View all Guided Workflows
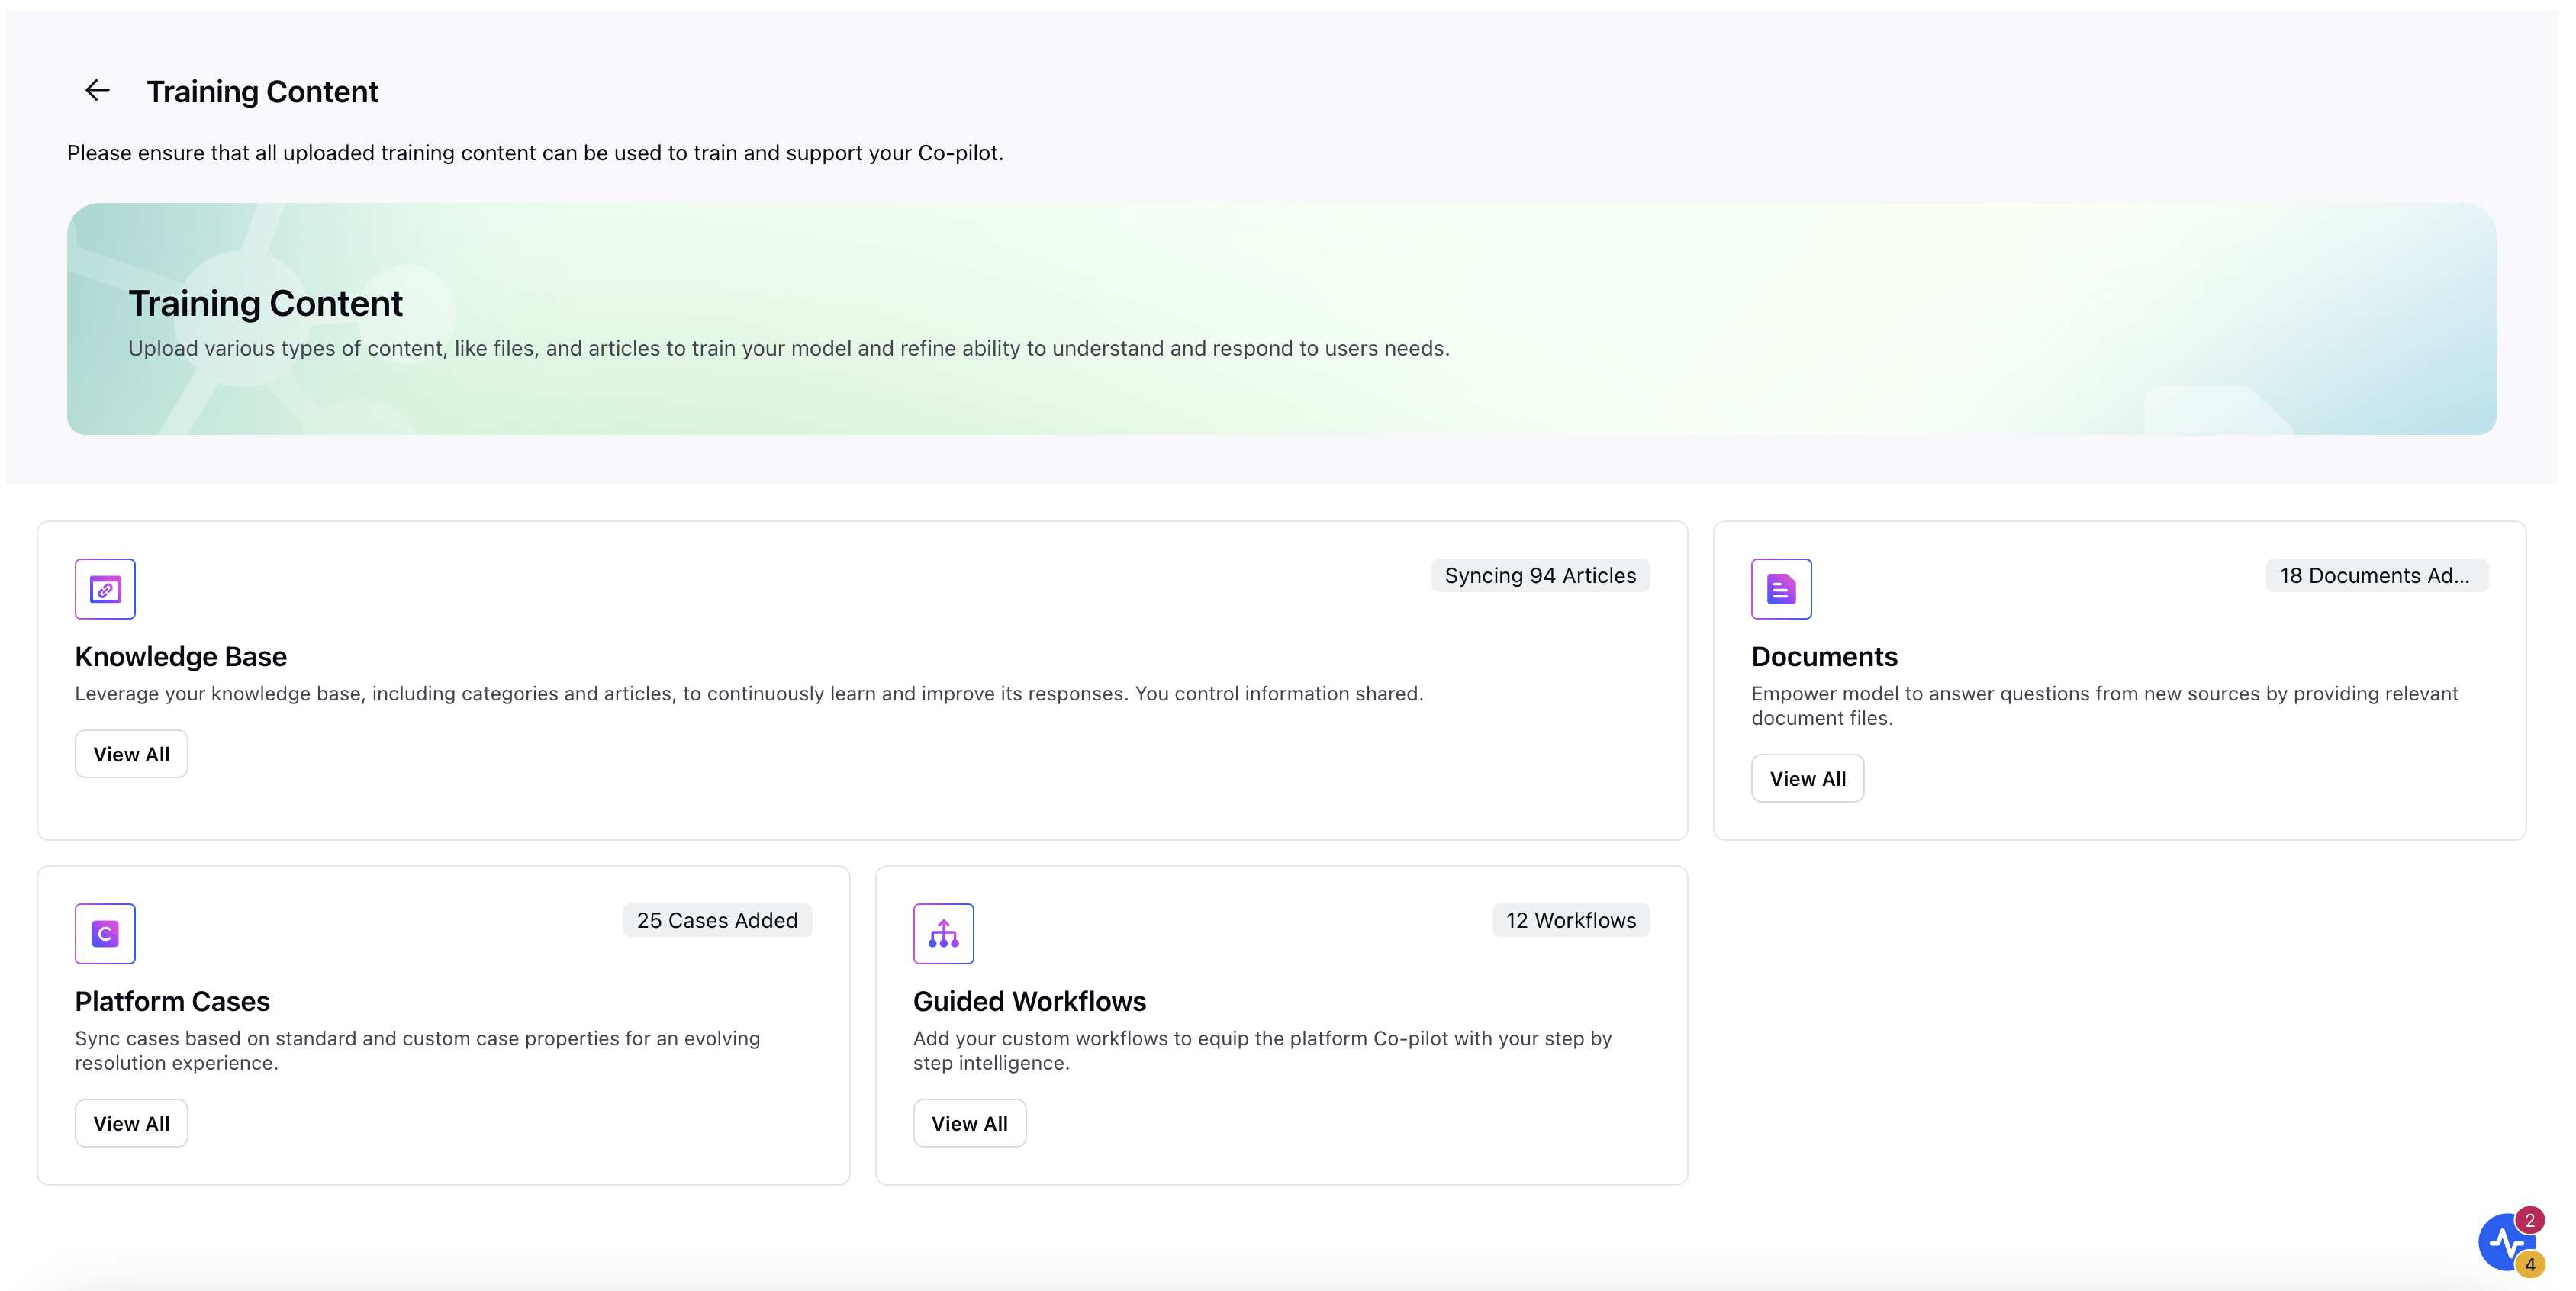2576x1291 pixels. pyautogui.click(x=969, y=1124)
